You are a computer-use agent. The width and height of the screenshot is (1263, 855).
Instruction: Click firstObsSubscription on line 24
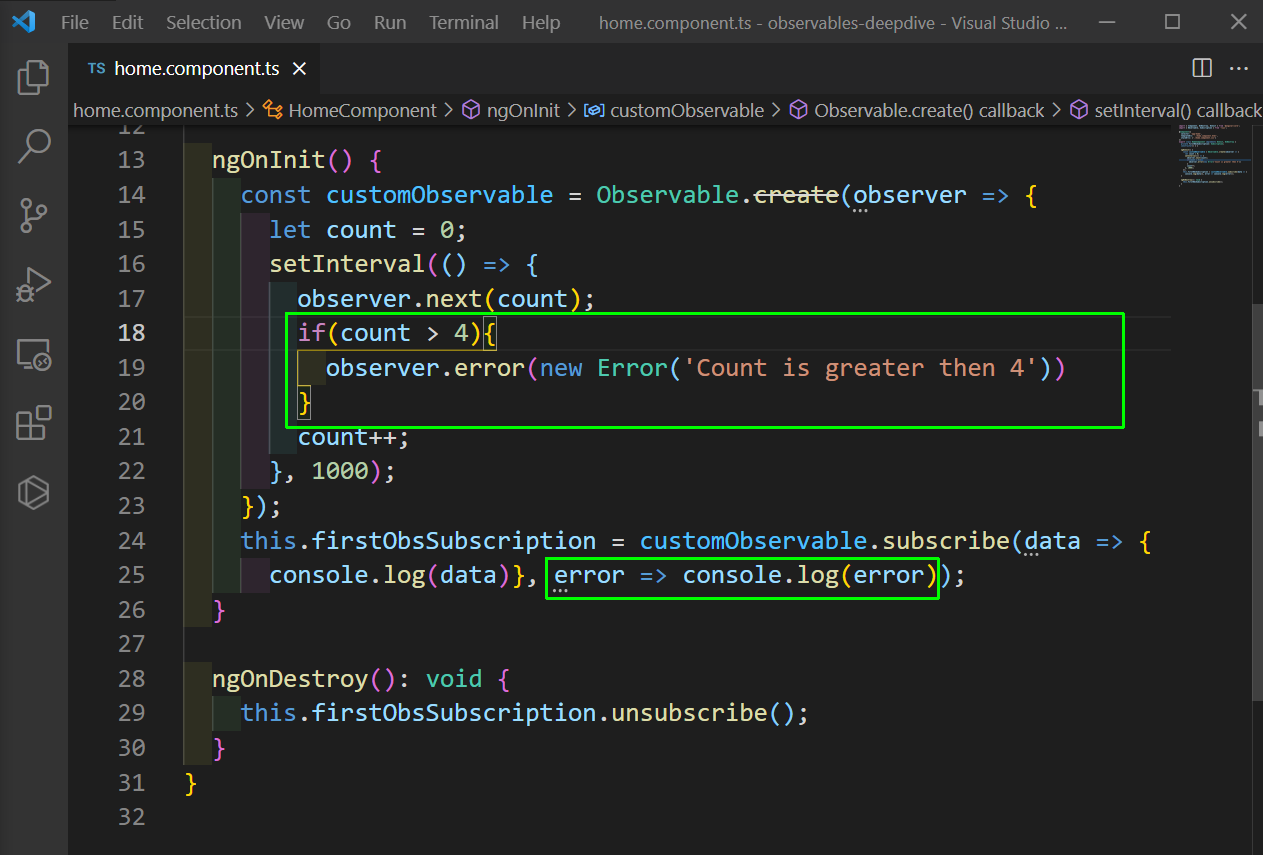point(454,541)
